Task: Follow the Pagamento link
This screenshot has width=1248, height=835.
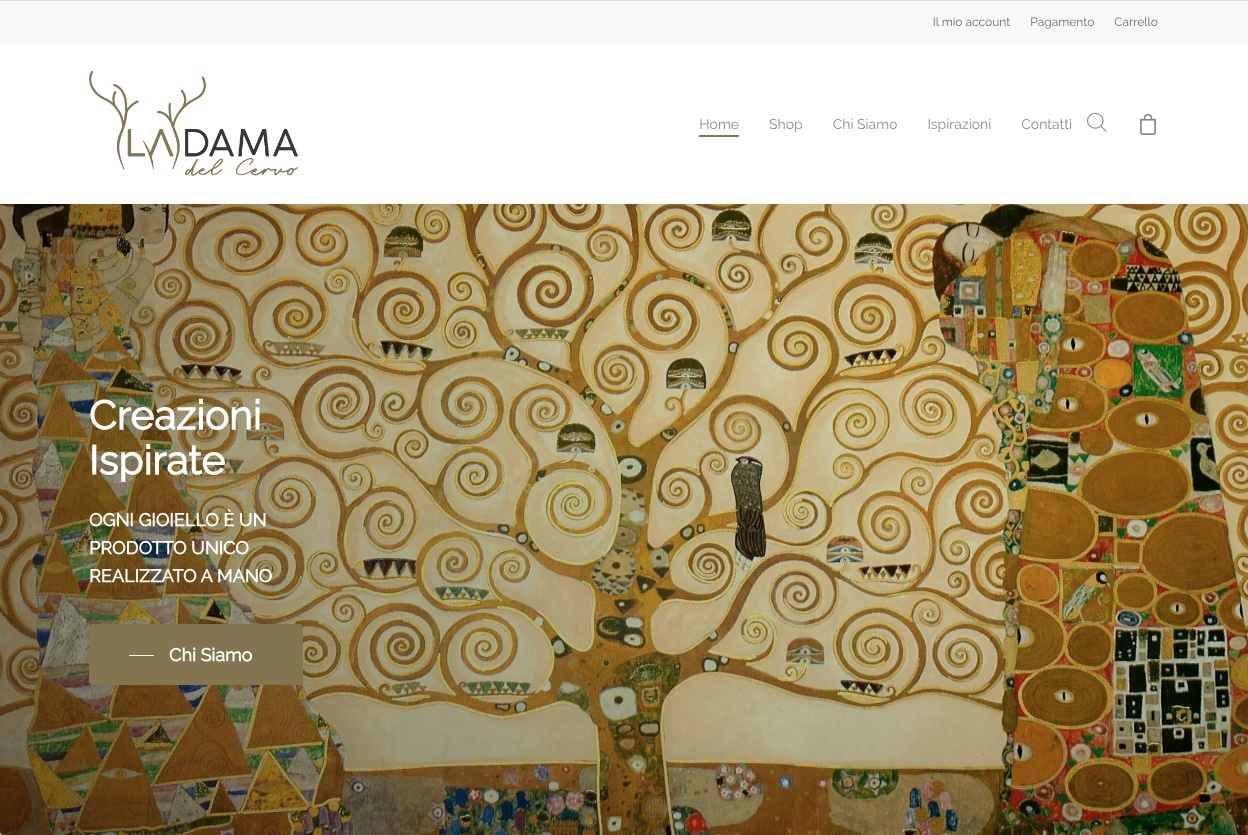Action: 1062,22
